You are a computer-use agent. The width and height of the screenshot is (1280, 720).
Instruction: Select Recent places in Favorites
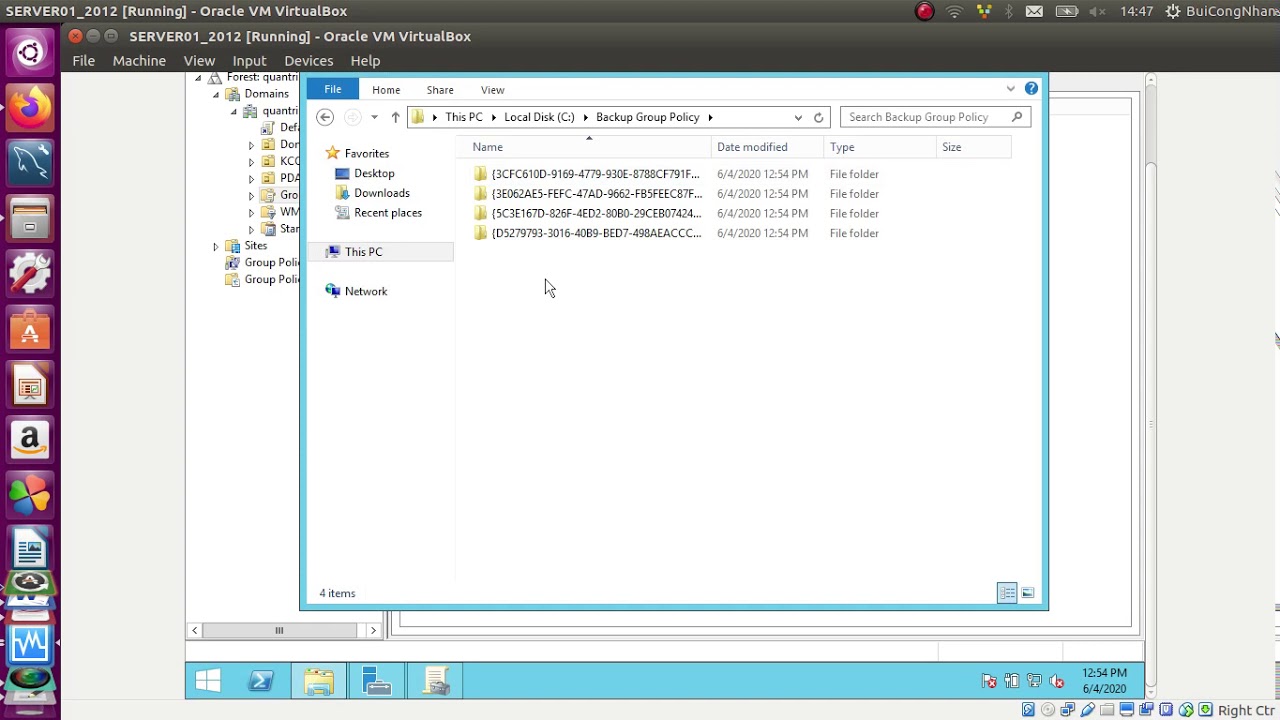(387, 213)
